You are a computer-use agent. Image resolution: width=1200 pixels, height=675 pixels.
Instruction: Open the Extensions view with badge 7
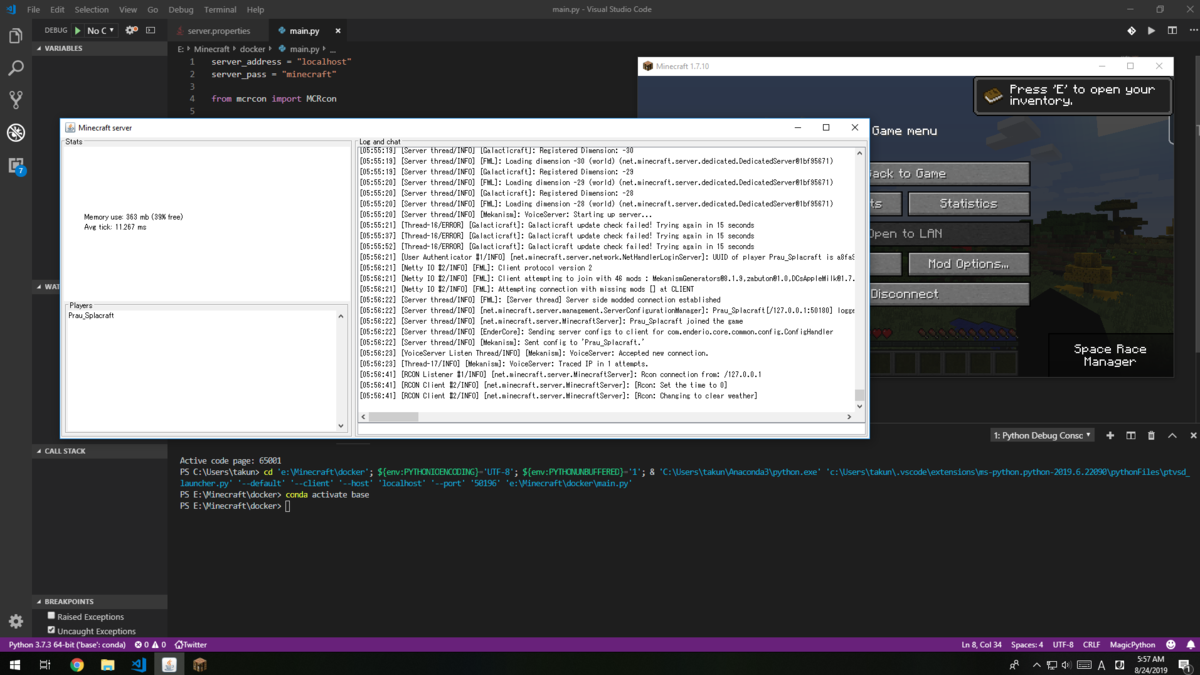click(x=16, y=165)
